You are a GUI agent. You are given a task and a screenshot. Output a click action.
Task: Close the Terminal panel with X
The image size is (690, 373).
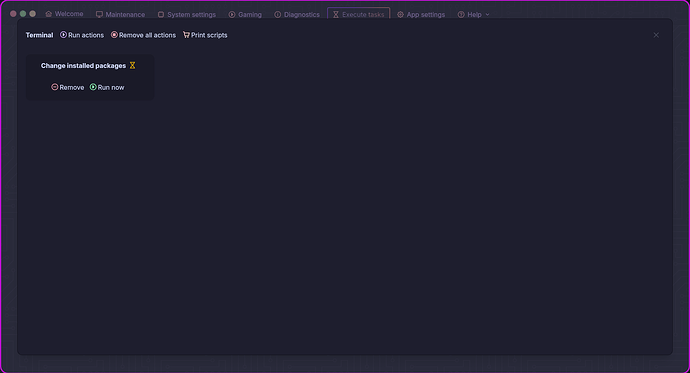tap(656, 35)
